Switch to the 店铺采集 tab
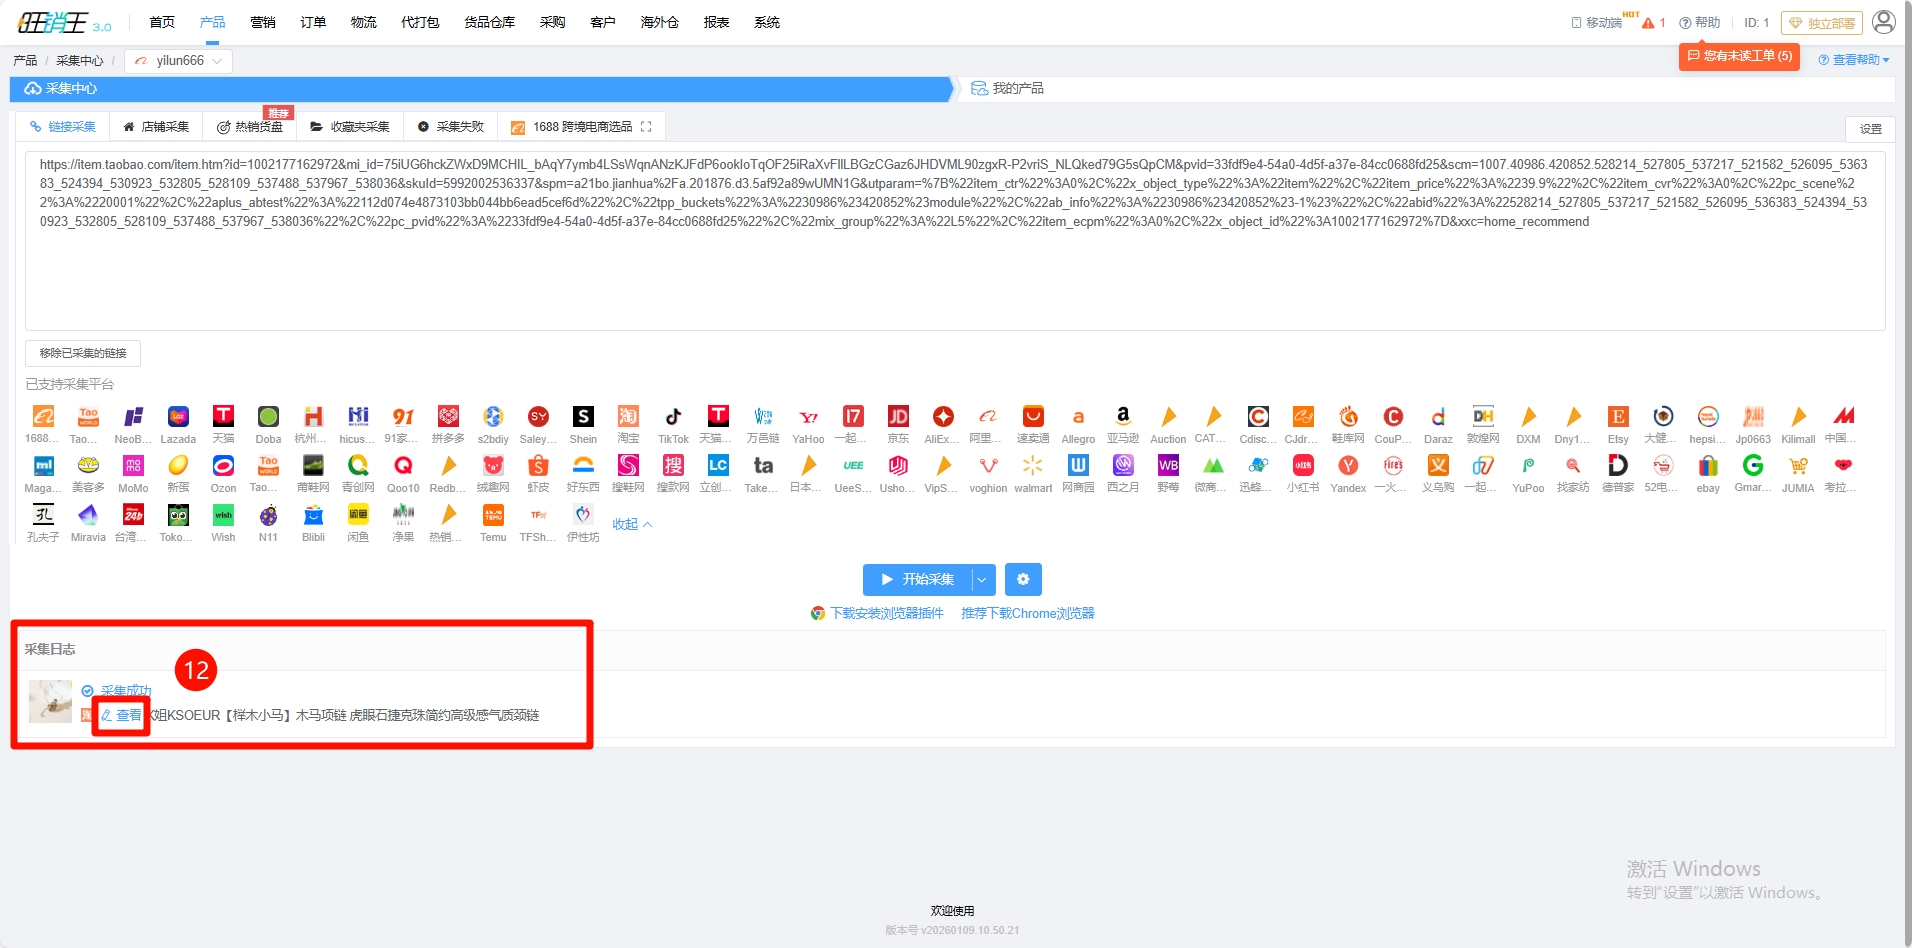1912x948 pixels. (156, 127)
